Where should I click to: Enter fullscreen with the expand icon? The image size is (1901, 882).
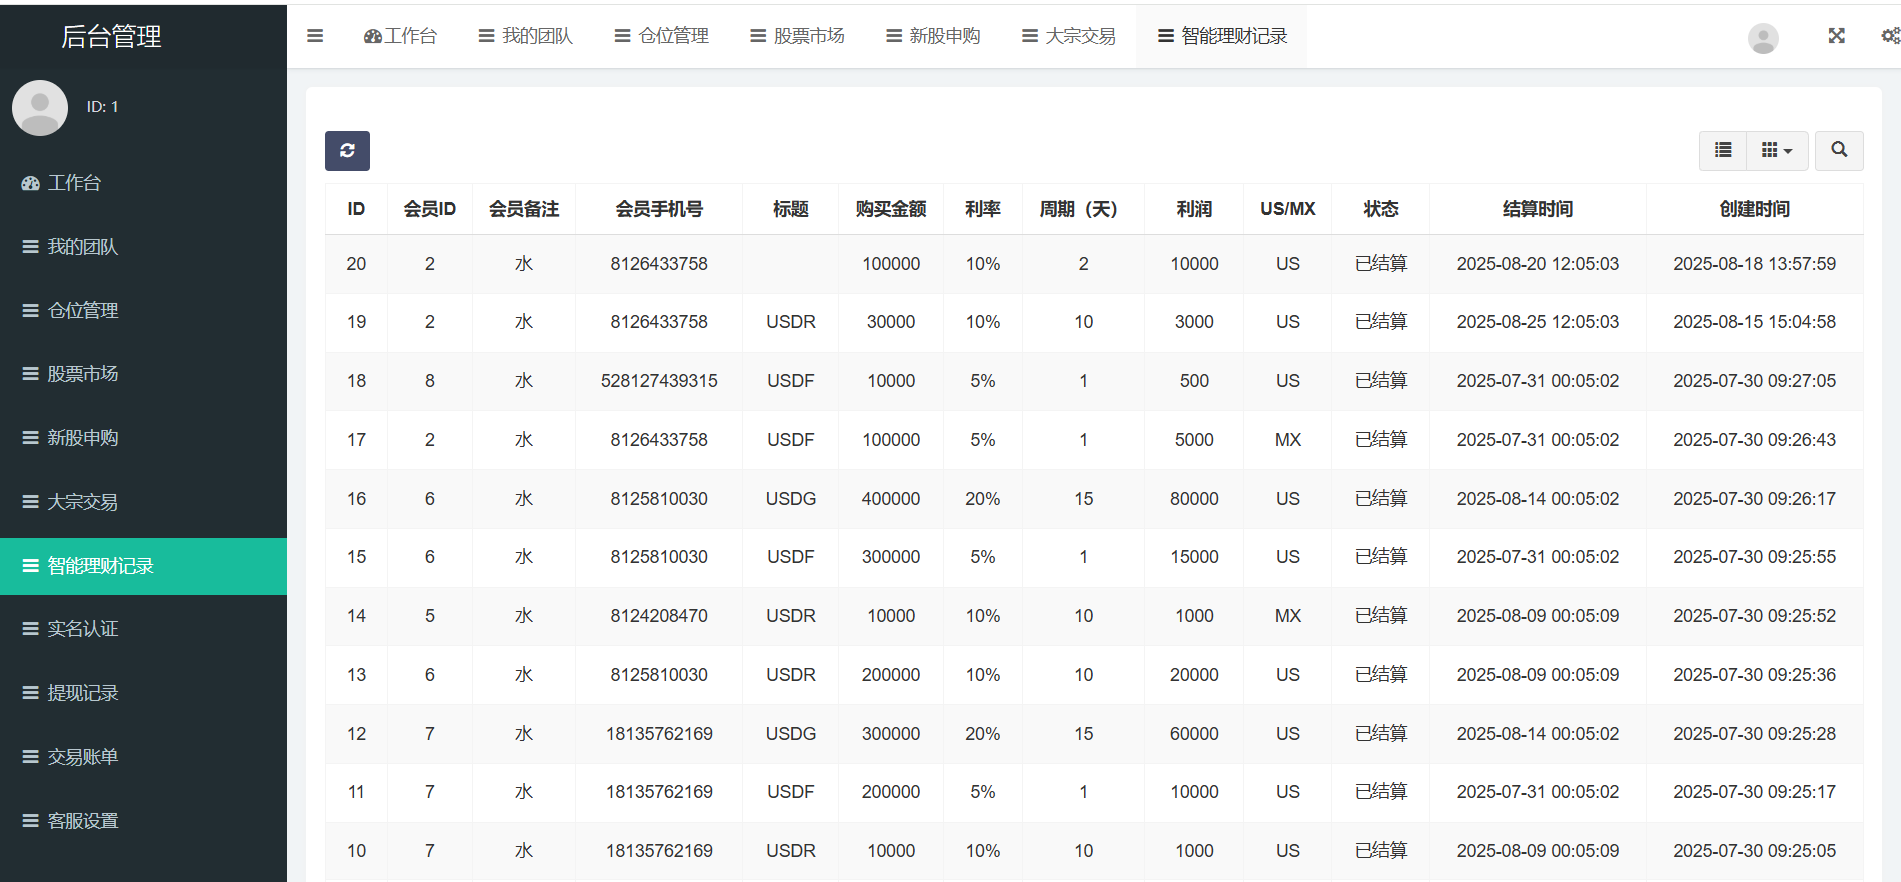[1836, 36]
